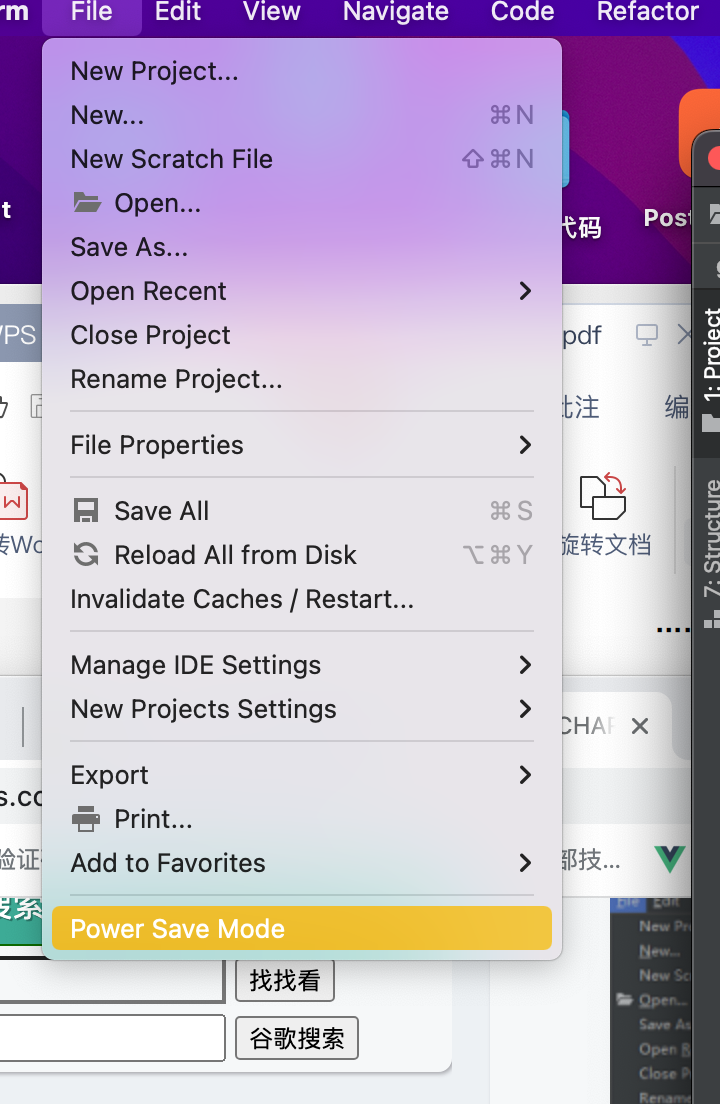Select Invalidate Caches / Restart...
This screenshot has height=1104, width=720.
coord(242,599)
